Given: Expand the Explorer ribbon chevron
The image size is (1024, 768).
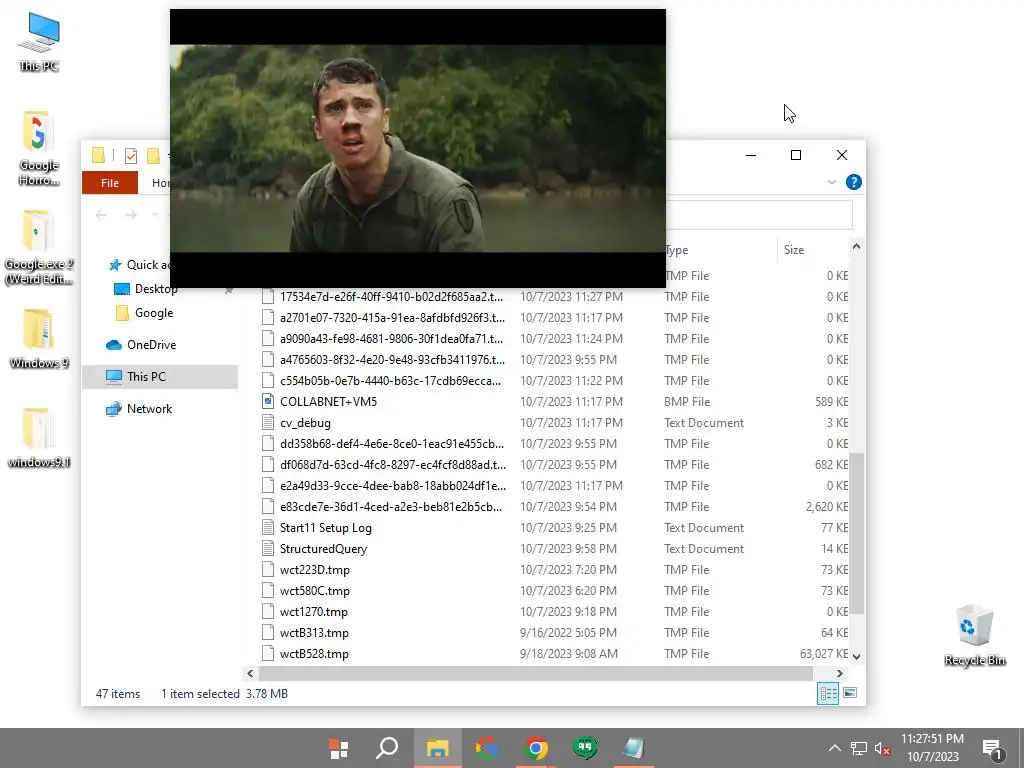Looking at the screenshot, I should click(x=831, y=182).
